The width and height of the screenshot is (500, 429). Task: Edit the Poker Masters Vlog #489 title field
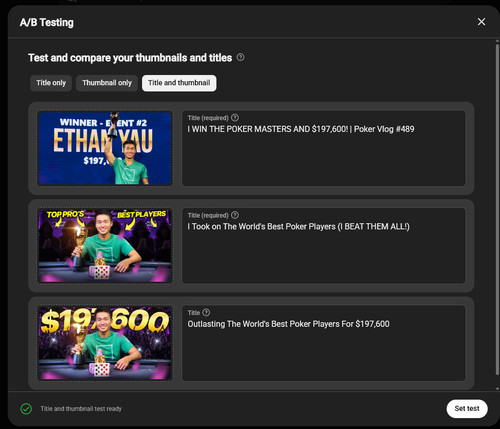(324, 148)
